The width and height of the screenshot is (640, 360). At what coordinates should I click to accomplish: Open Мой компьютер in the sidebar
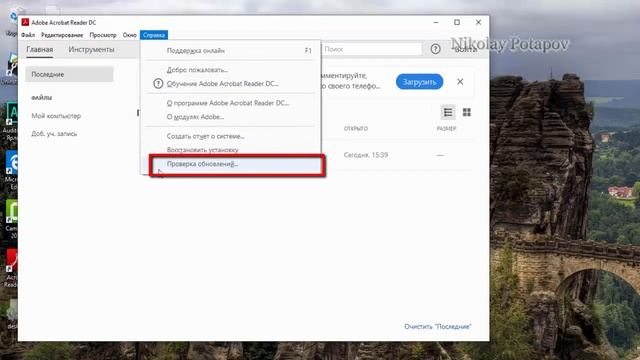click(56, 116)
